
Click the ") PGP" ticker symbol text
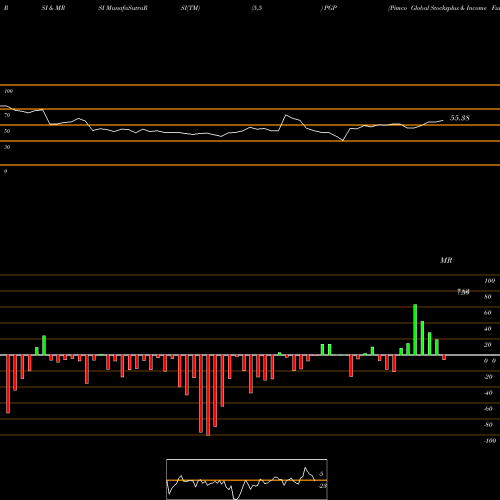tap(329, 8)
